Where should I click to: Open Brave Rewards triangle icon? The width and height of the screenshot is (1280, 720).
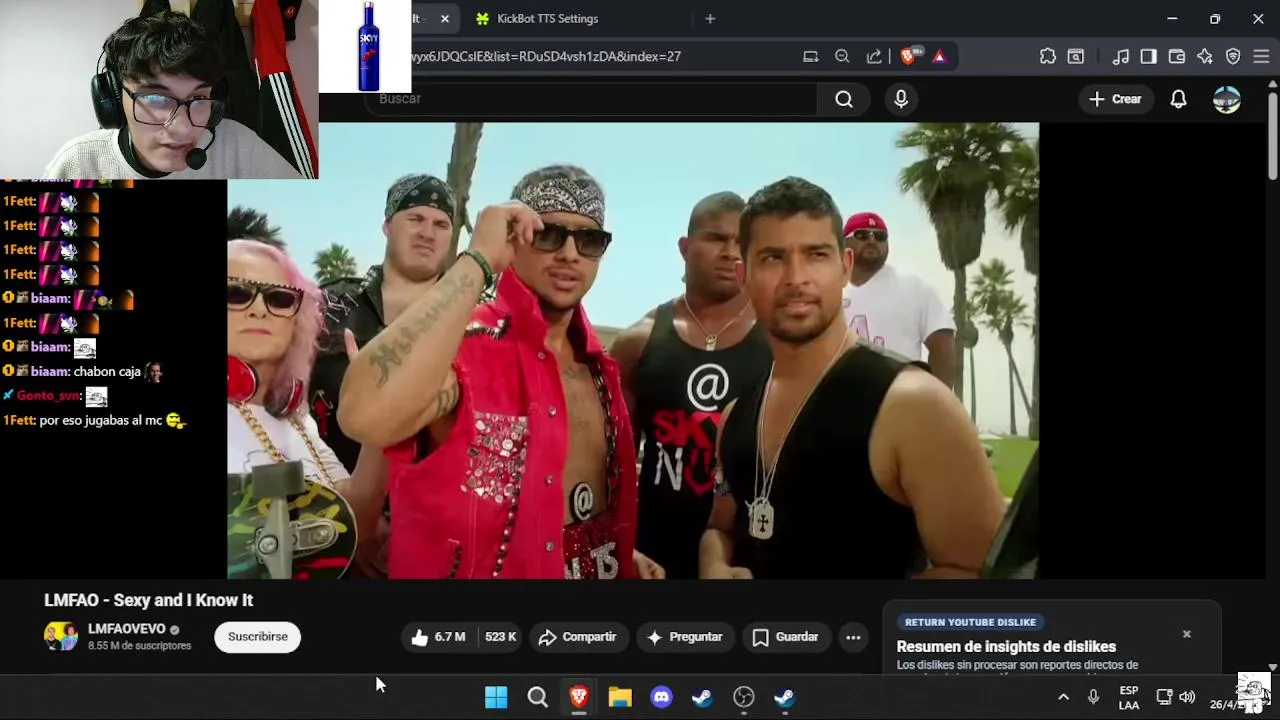click(x=939, y=57)
